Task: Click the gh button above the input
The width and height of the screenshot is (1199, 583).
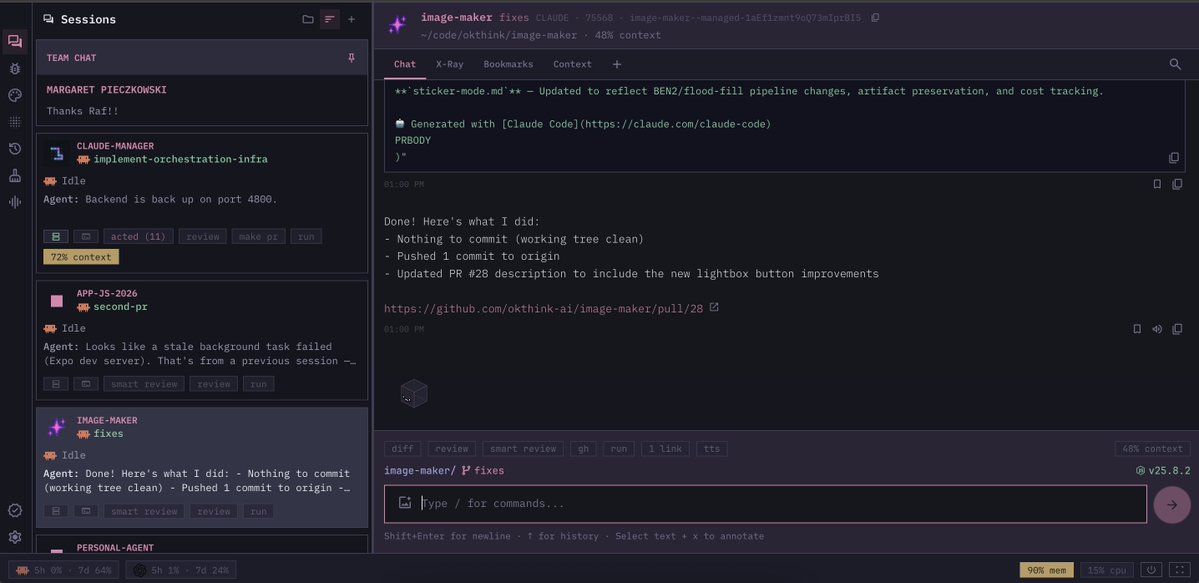Action: [583, 449]
